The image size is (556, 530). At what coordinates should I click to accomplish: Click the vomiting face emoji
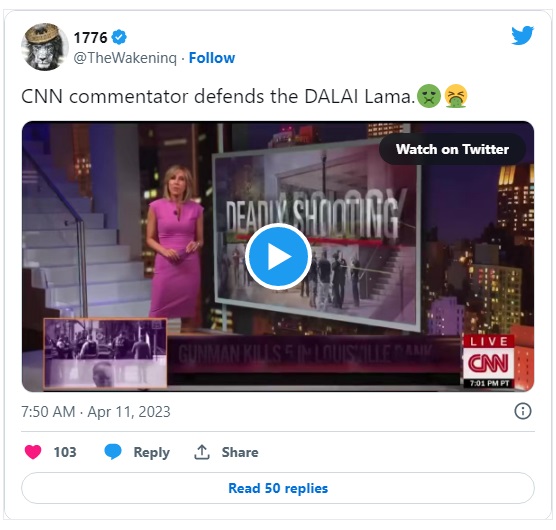[x=456, y=96]
